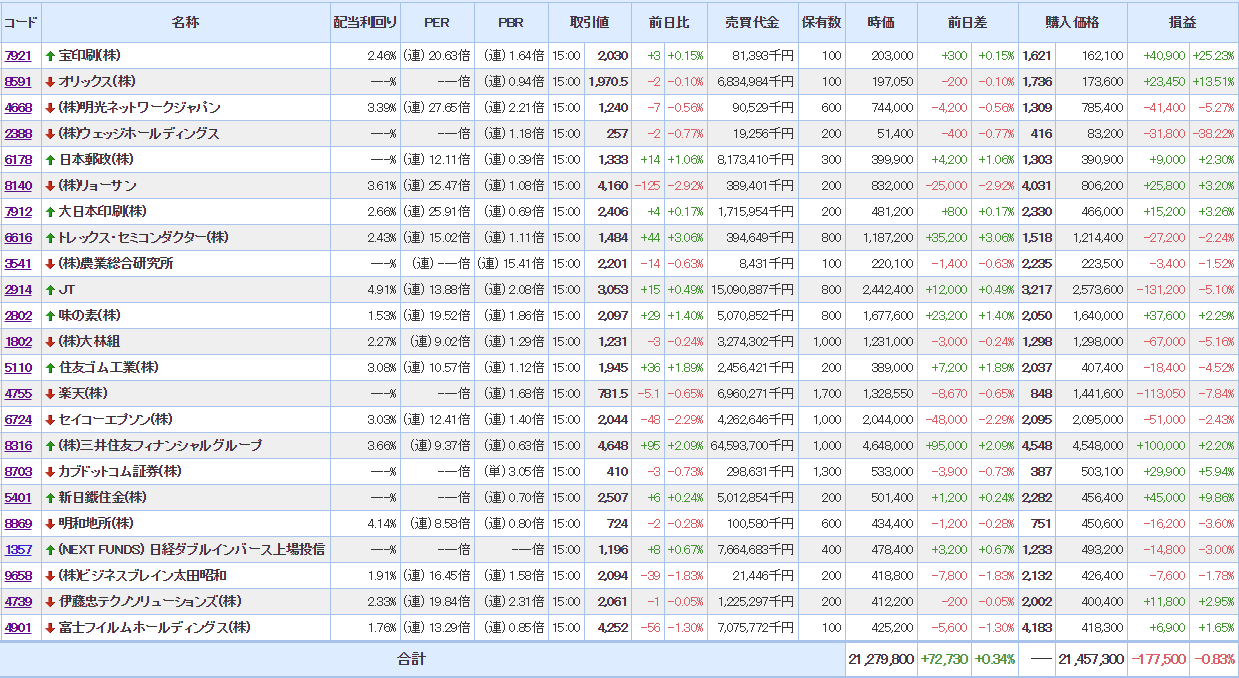Click the 合計 total row label

click(x=411, y=660)
